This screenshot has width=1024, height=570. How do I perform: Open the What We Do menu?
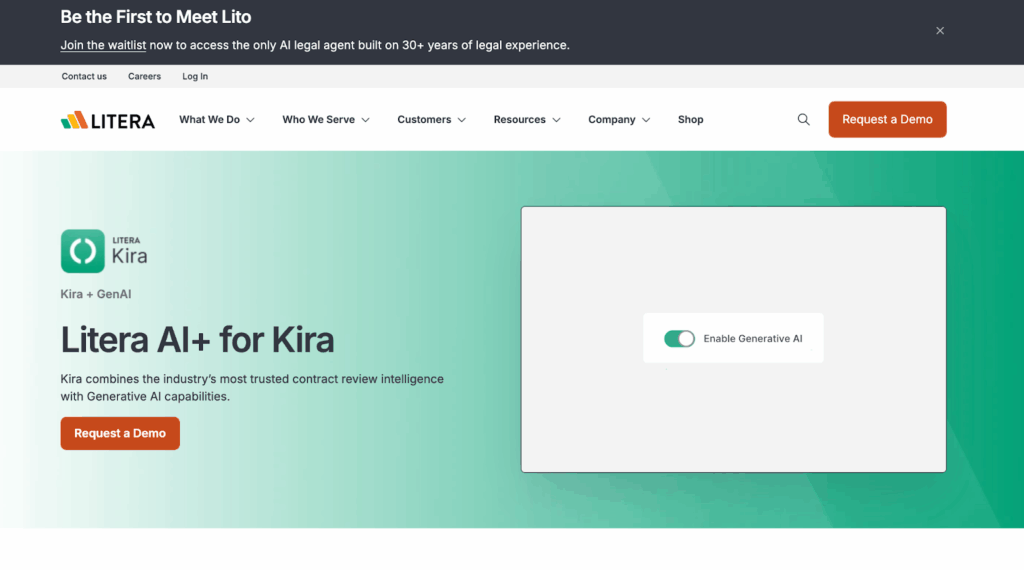210,119
